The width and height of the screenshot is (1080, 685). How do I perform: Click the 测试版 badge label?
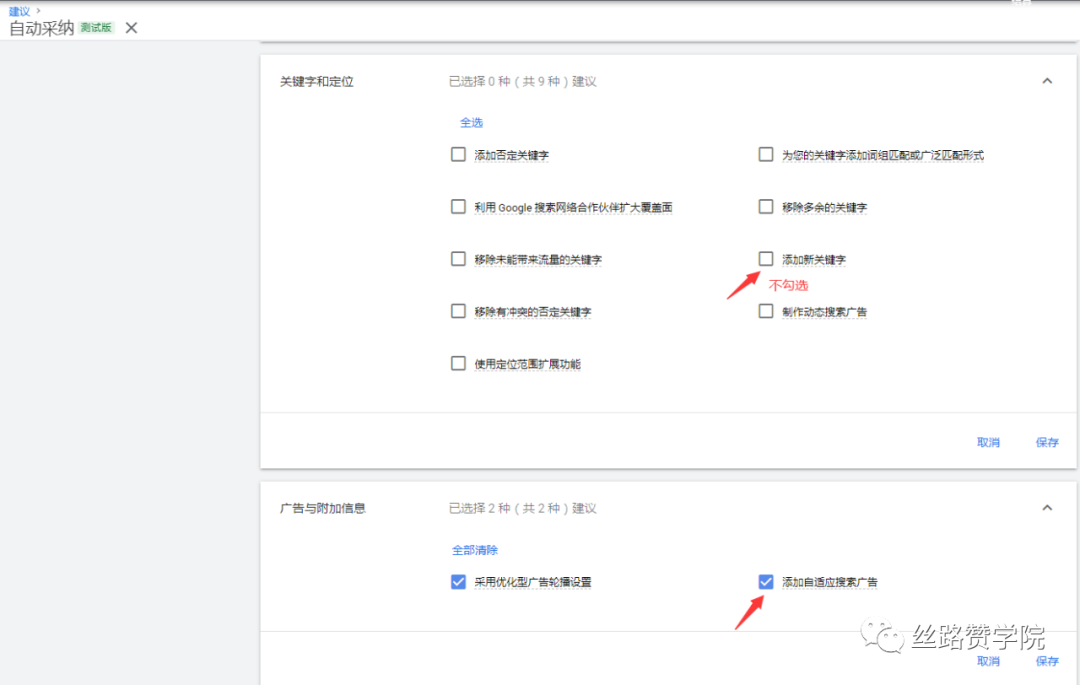[x=96, y=28]
